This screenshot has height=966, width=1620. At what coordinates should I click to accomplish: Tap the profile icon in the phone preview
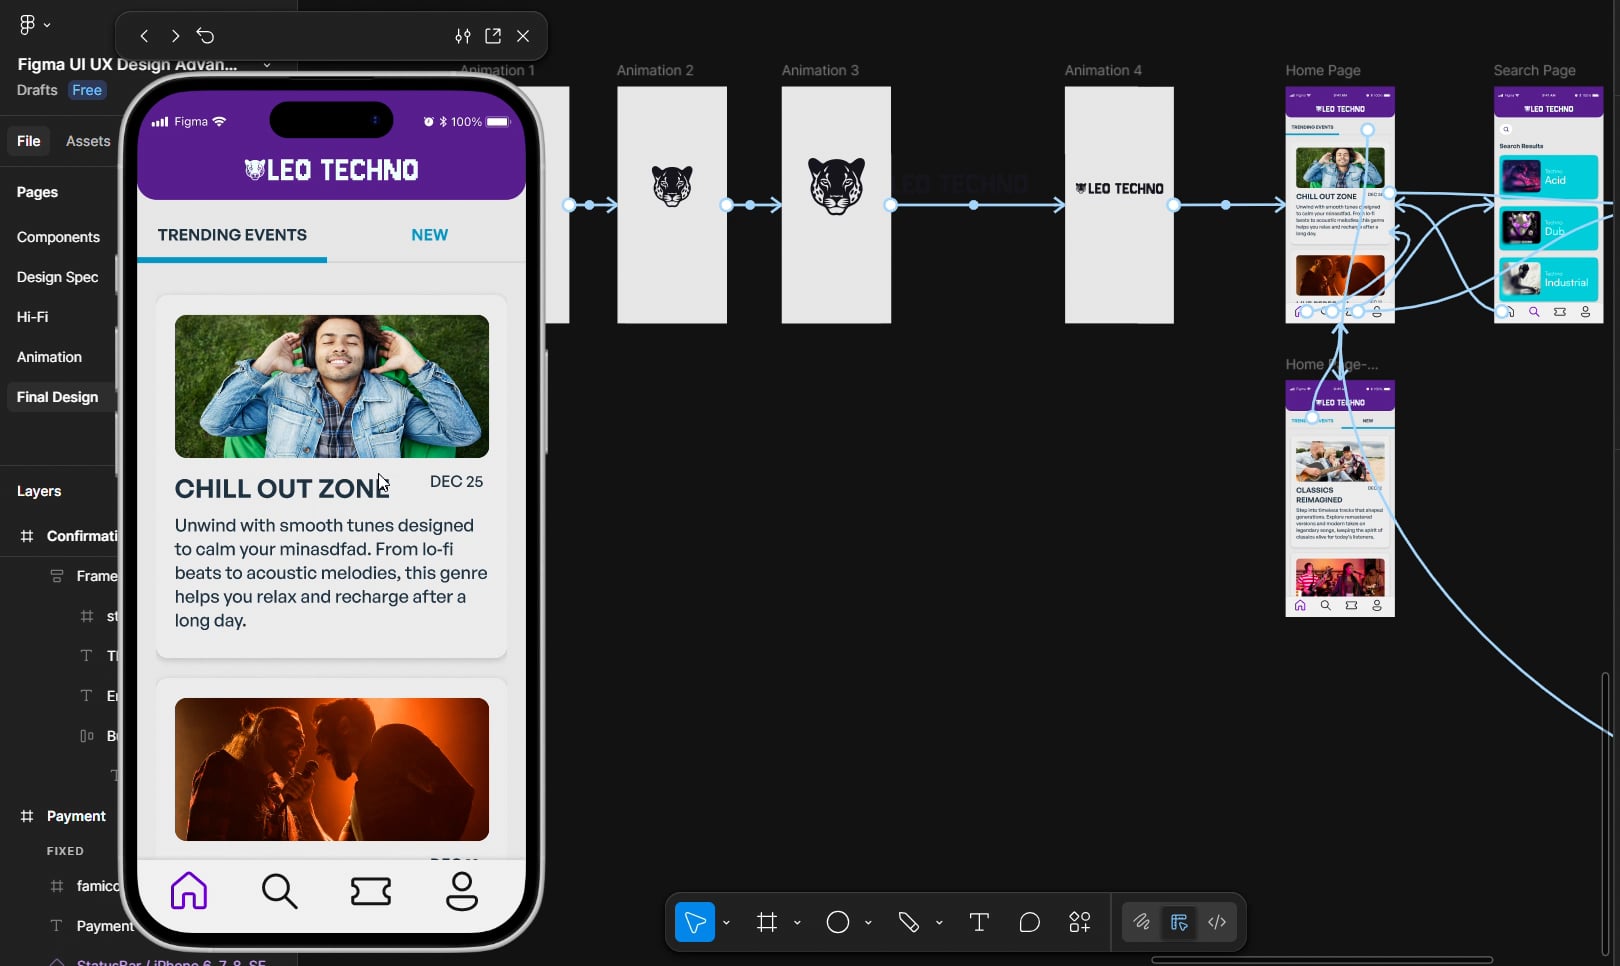click(x=462, y=890)
